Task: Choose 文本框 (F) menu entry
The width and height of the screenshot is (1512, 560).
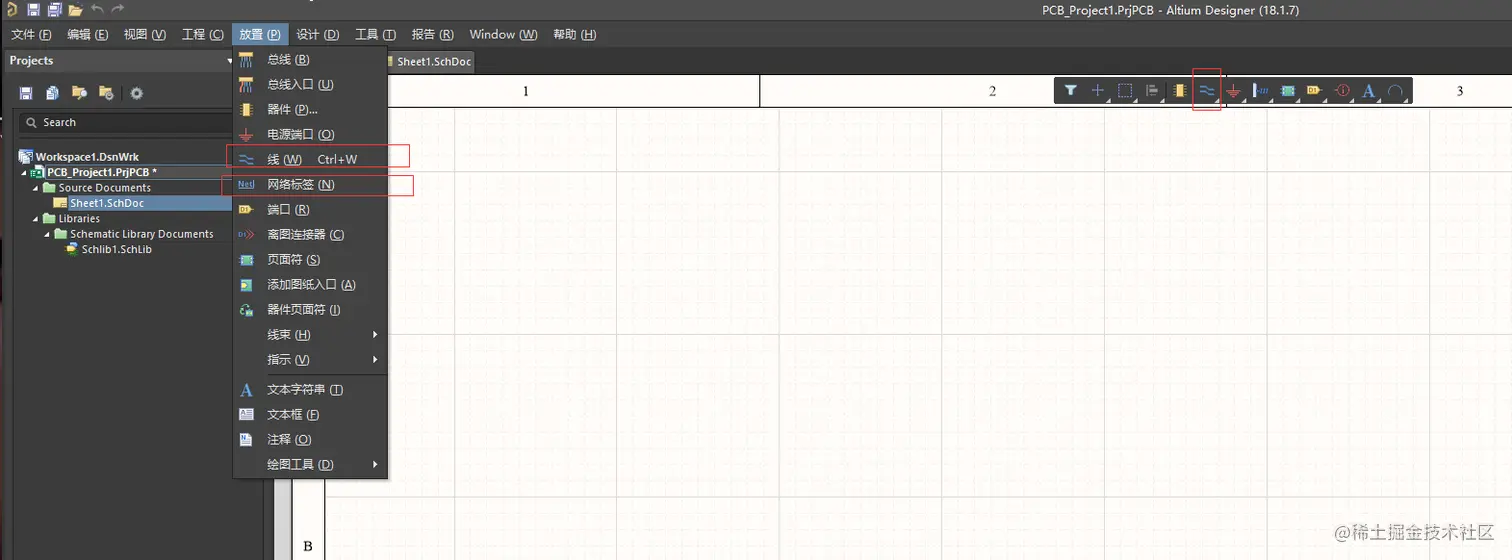Action: 310,415
